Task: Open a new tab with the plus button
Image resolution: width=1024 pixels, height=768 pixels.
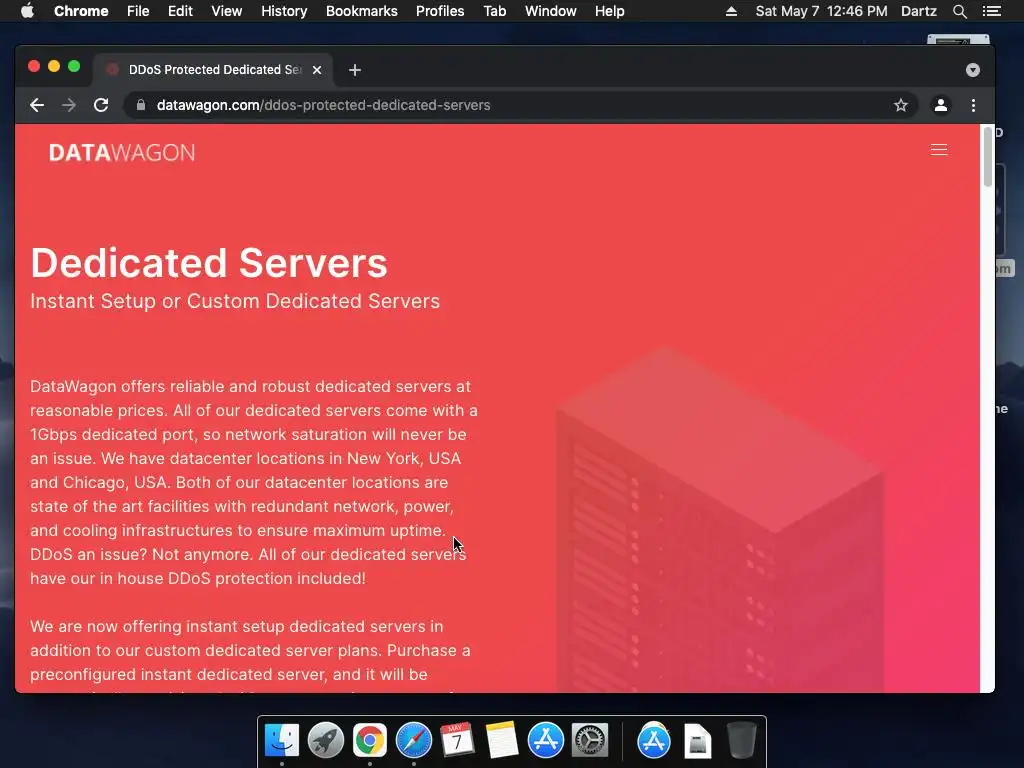Action: [355, 70]
